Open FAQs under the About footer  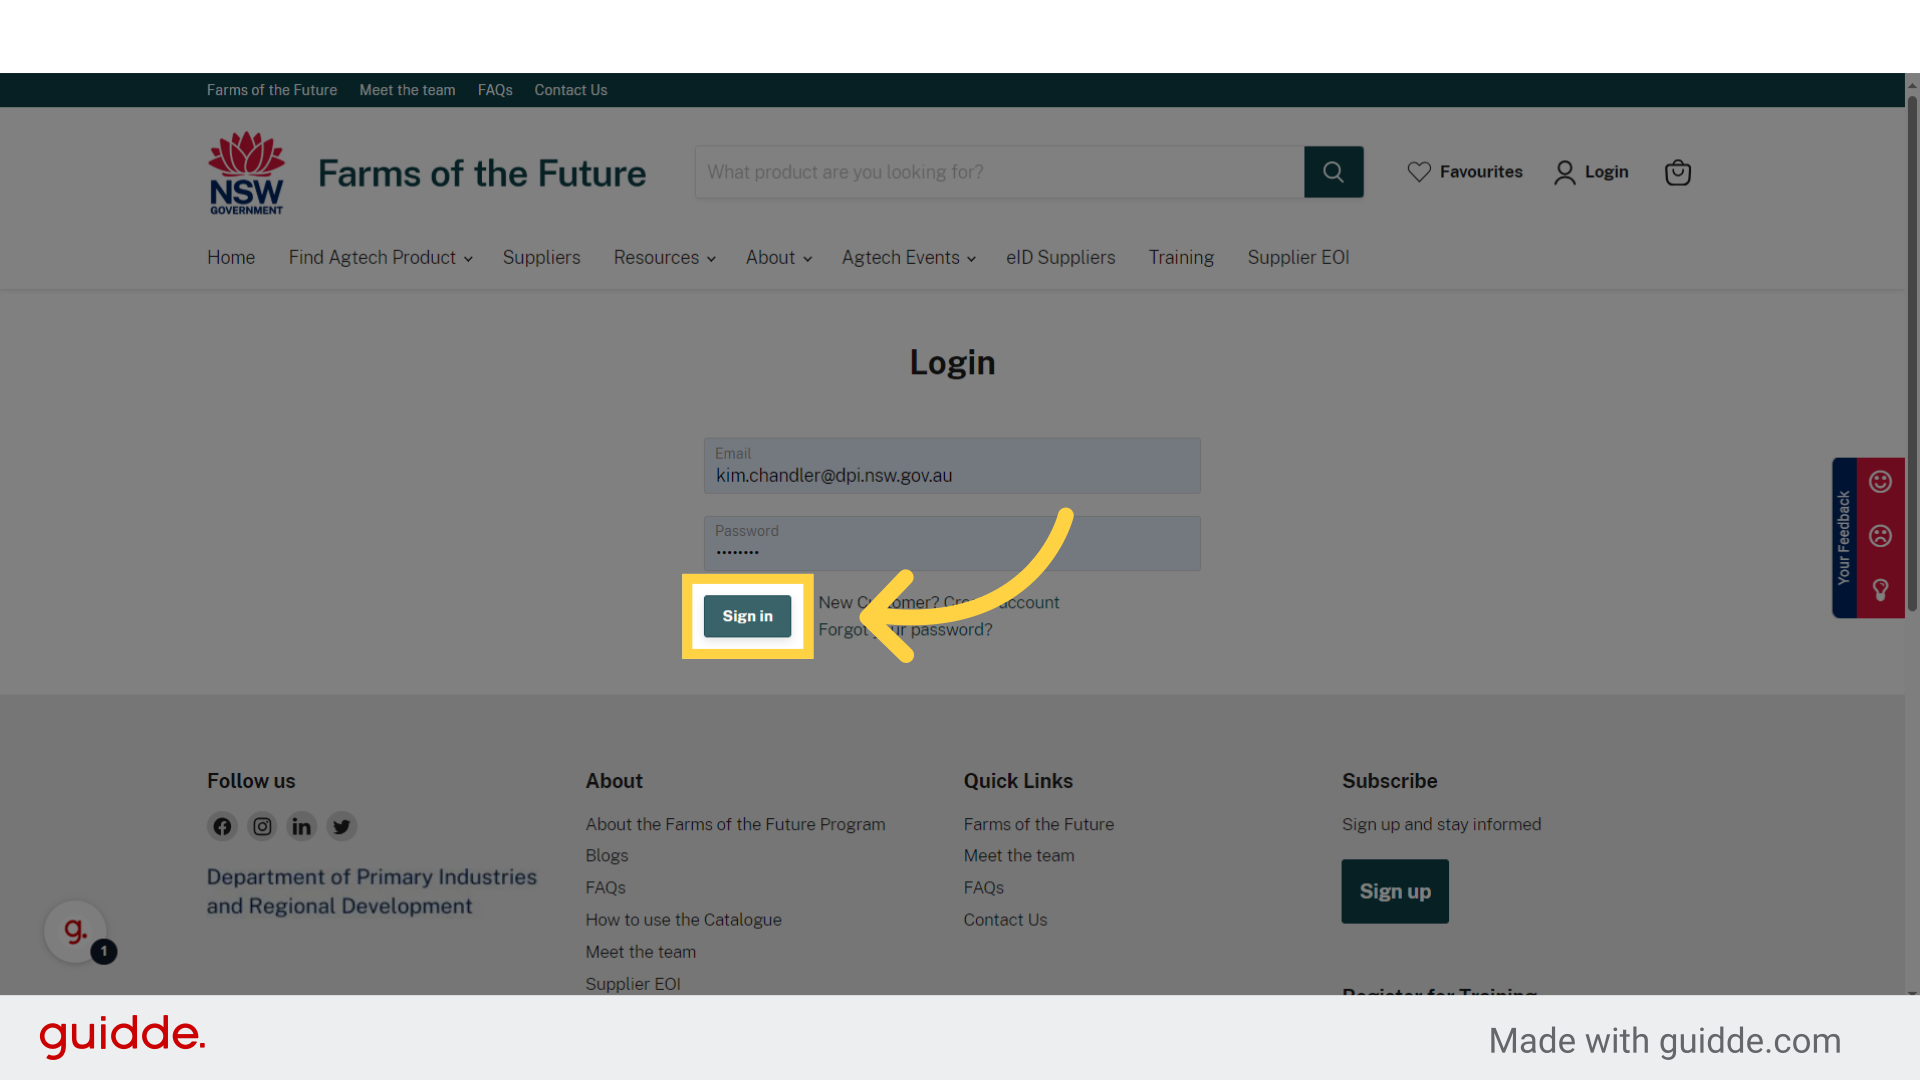pyautogui.click(x=605, y=888)
